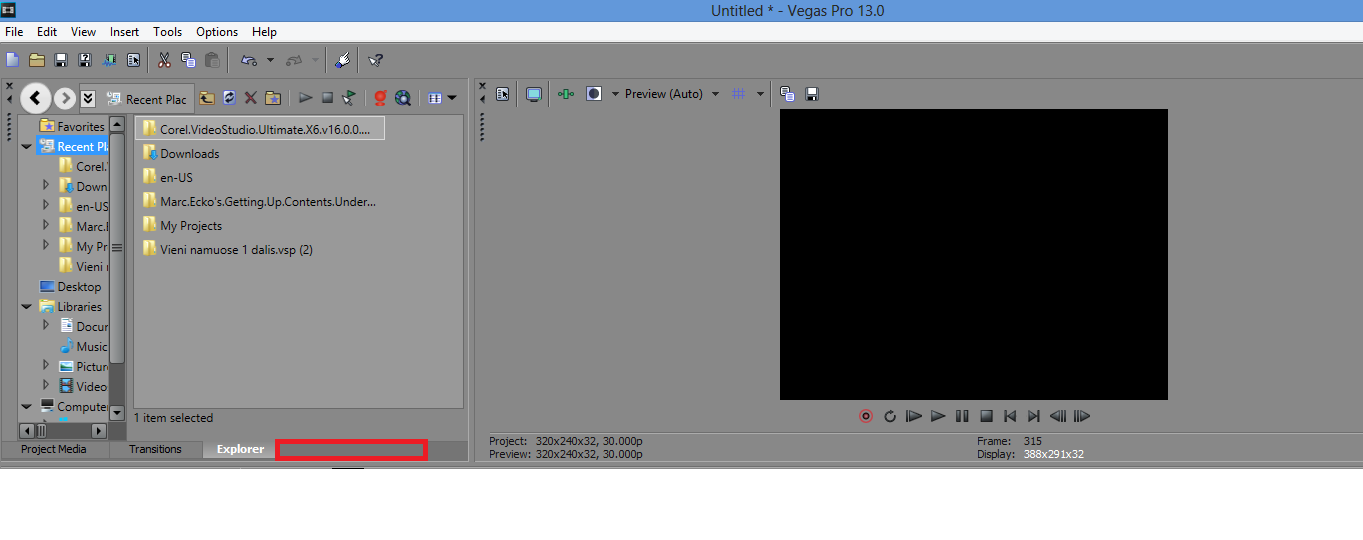Screen dimensions: 1363x540
Task: Save the project with the floppy icon
Action: (61, 60)
